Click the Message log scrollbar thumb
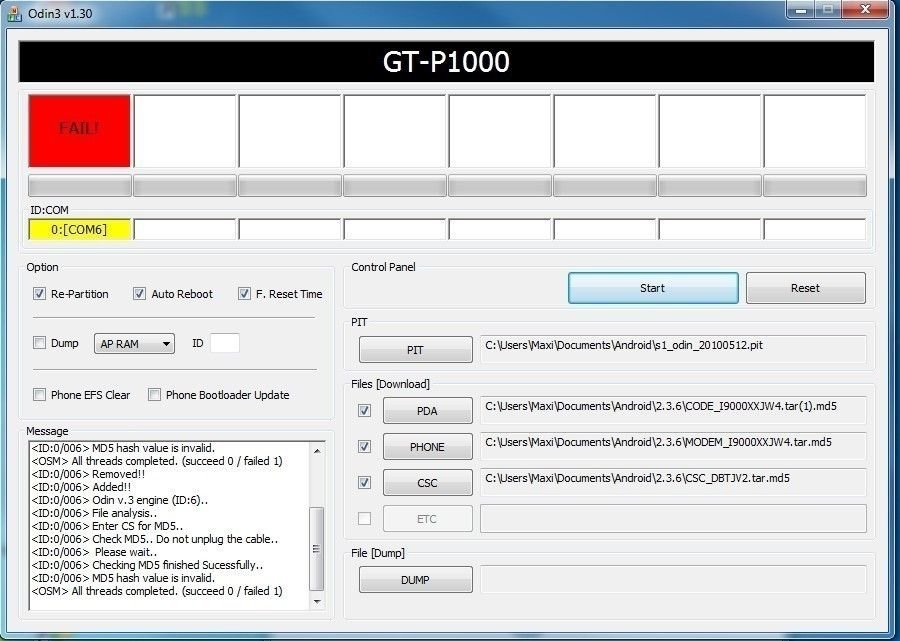 point(316,549)
